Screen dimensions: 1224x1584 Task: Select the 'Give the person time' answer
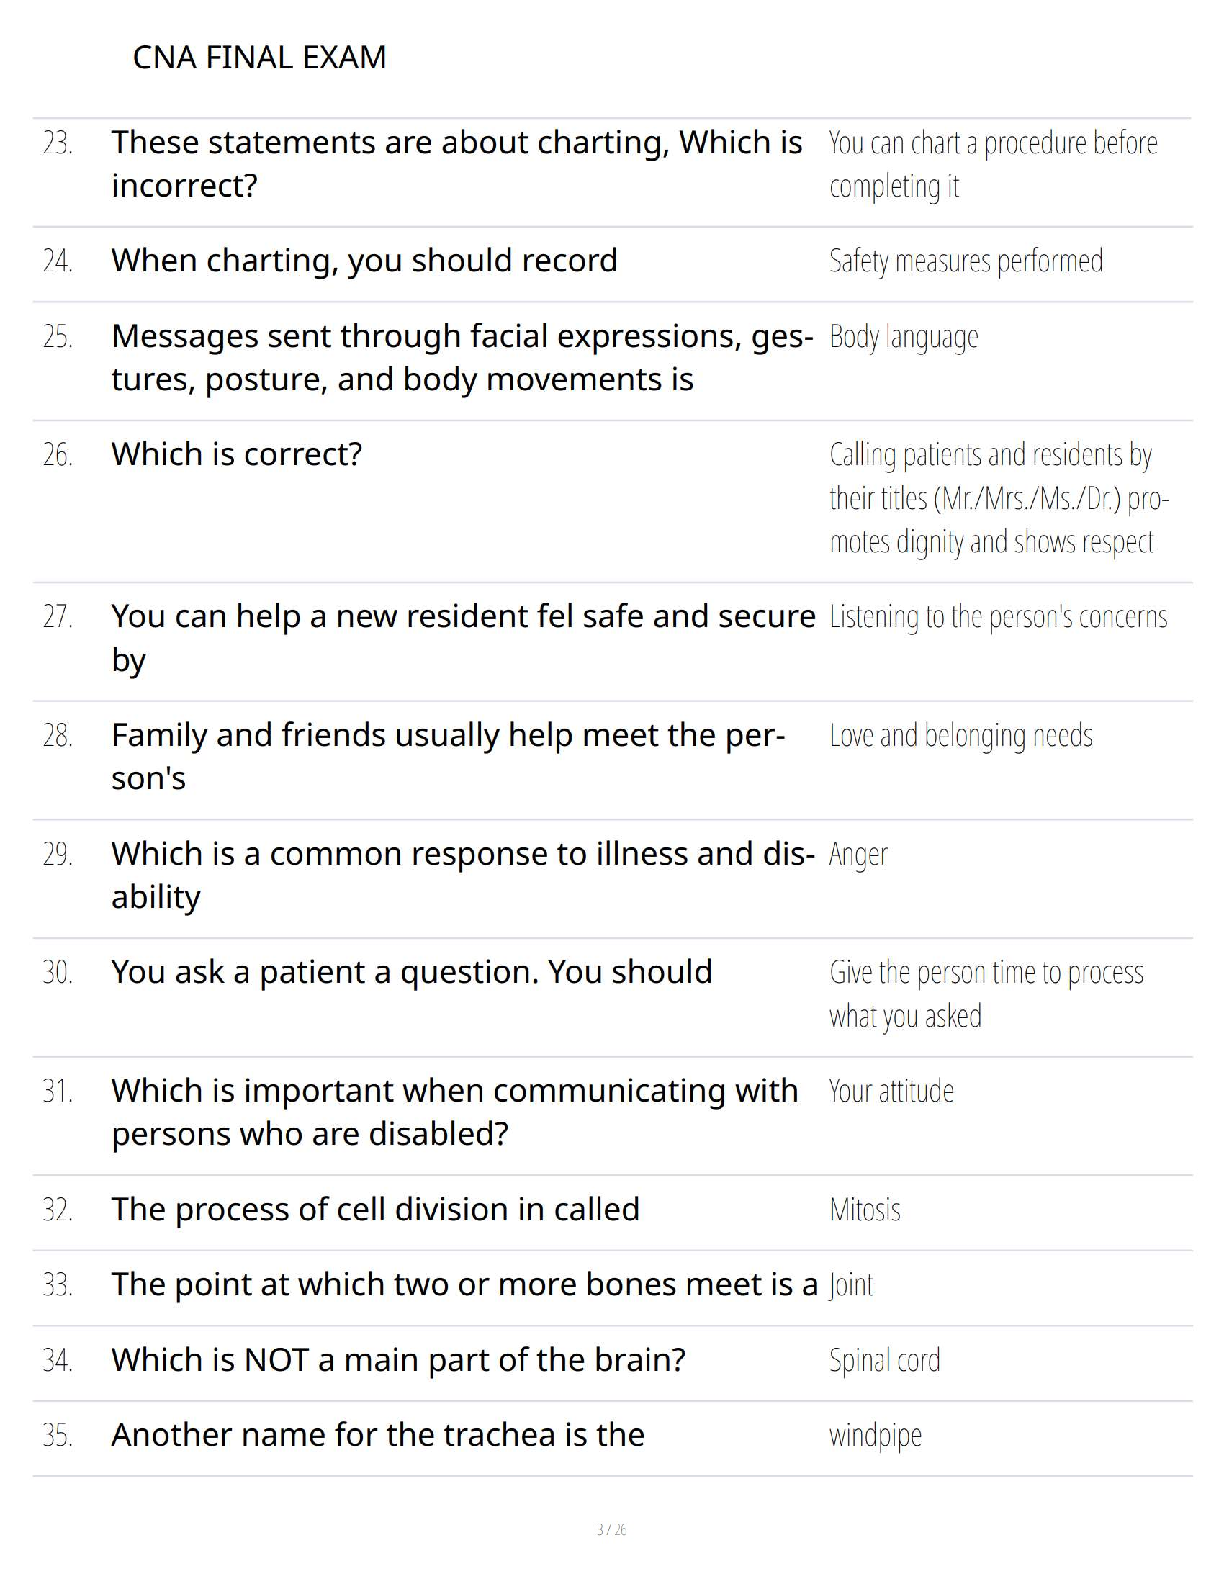tap(985, 994)
